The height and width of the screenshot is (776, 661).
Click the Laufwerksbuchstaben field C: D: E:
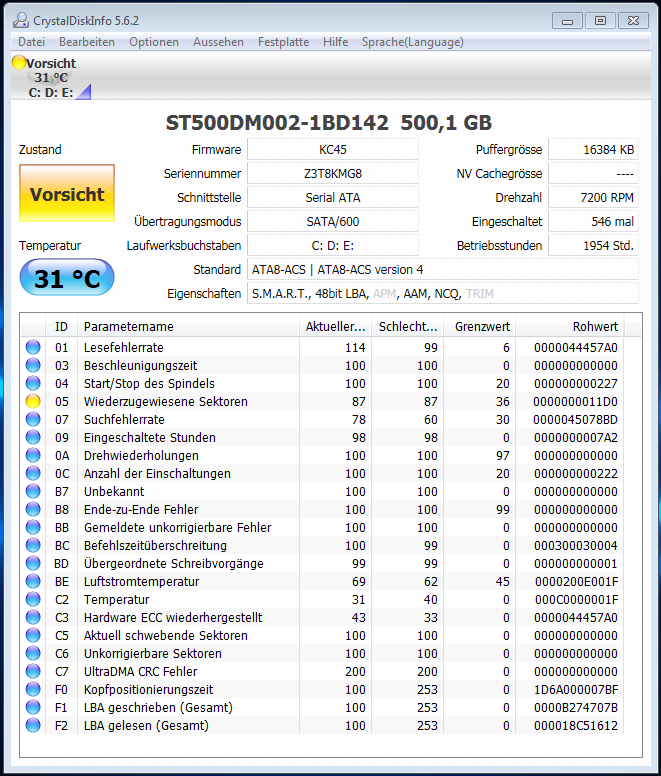[x=333, y=245]
